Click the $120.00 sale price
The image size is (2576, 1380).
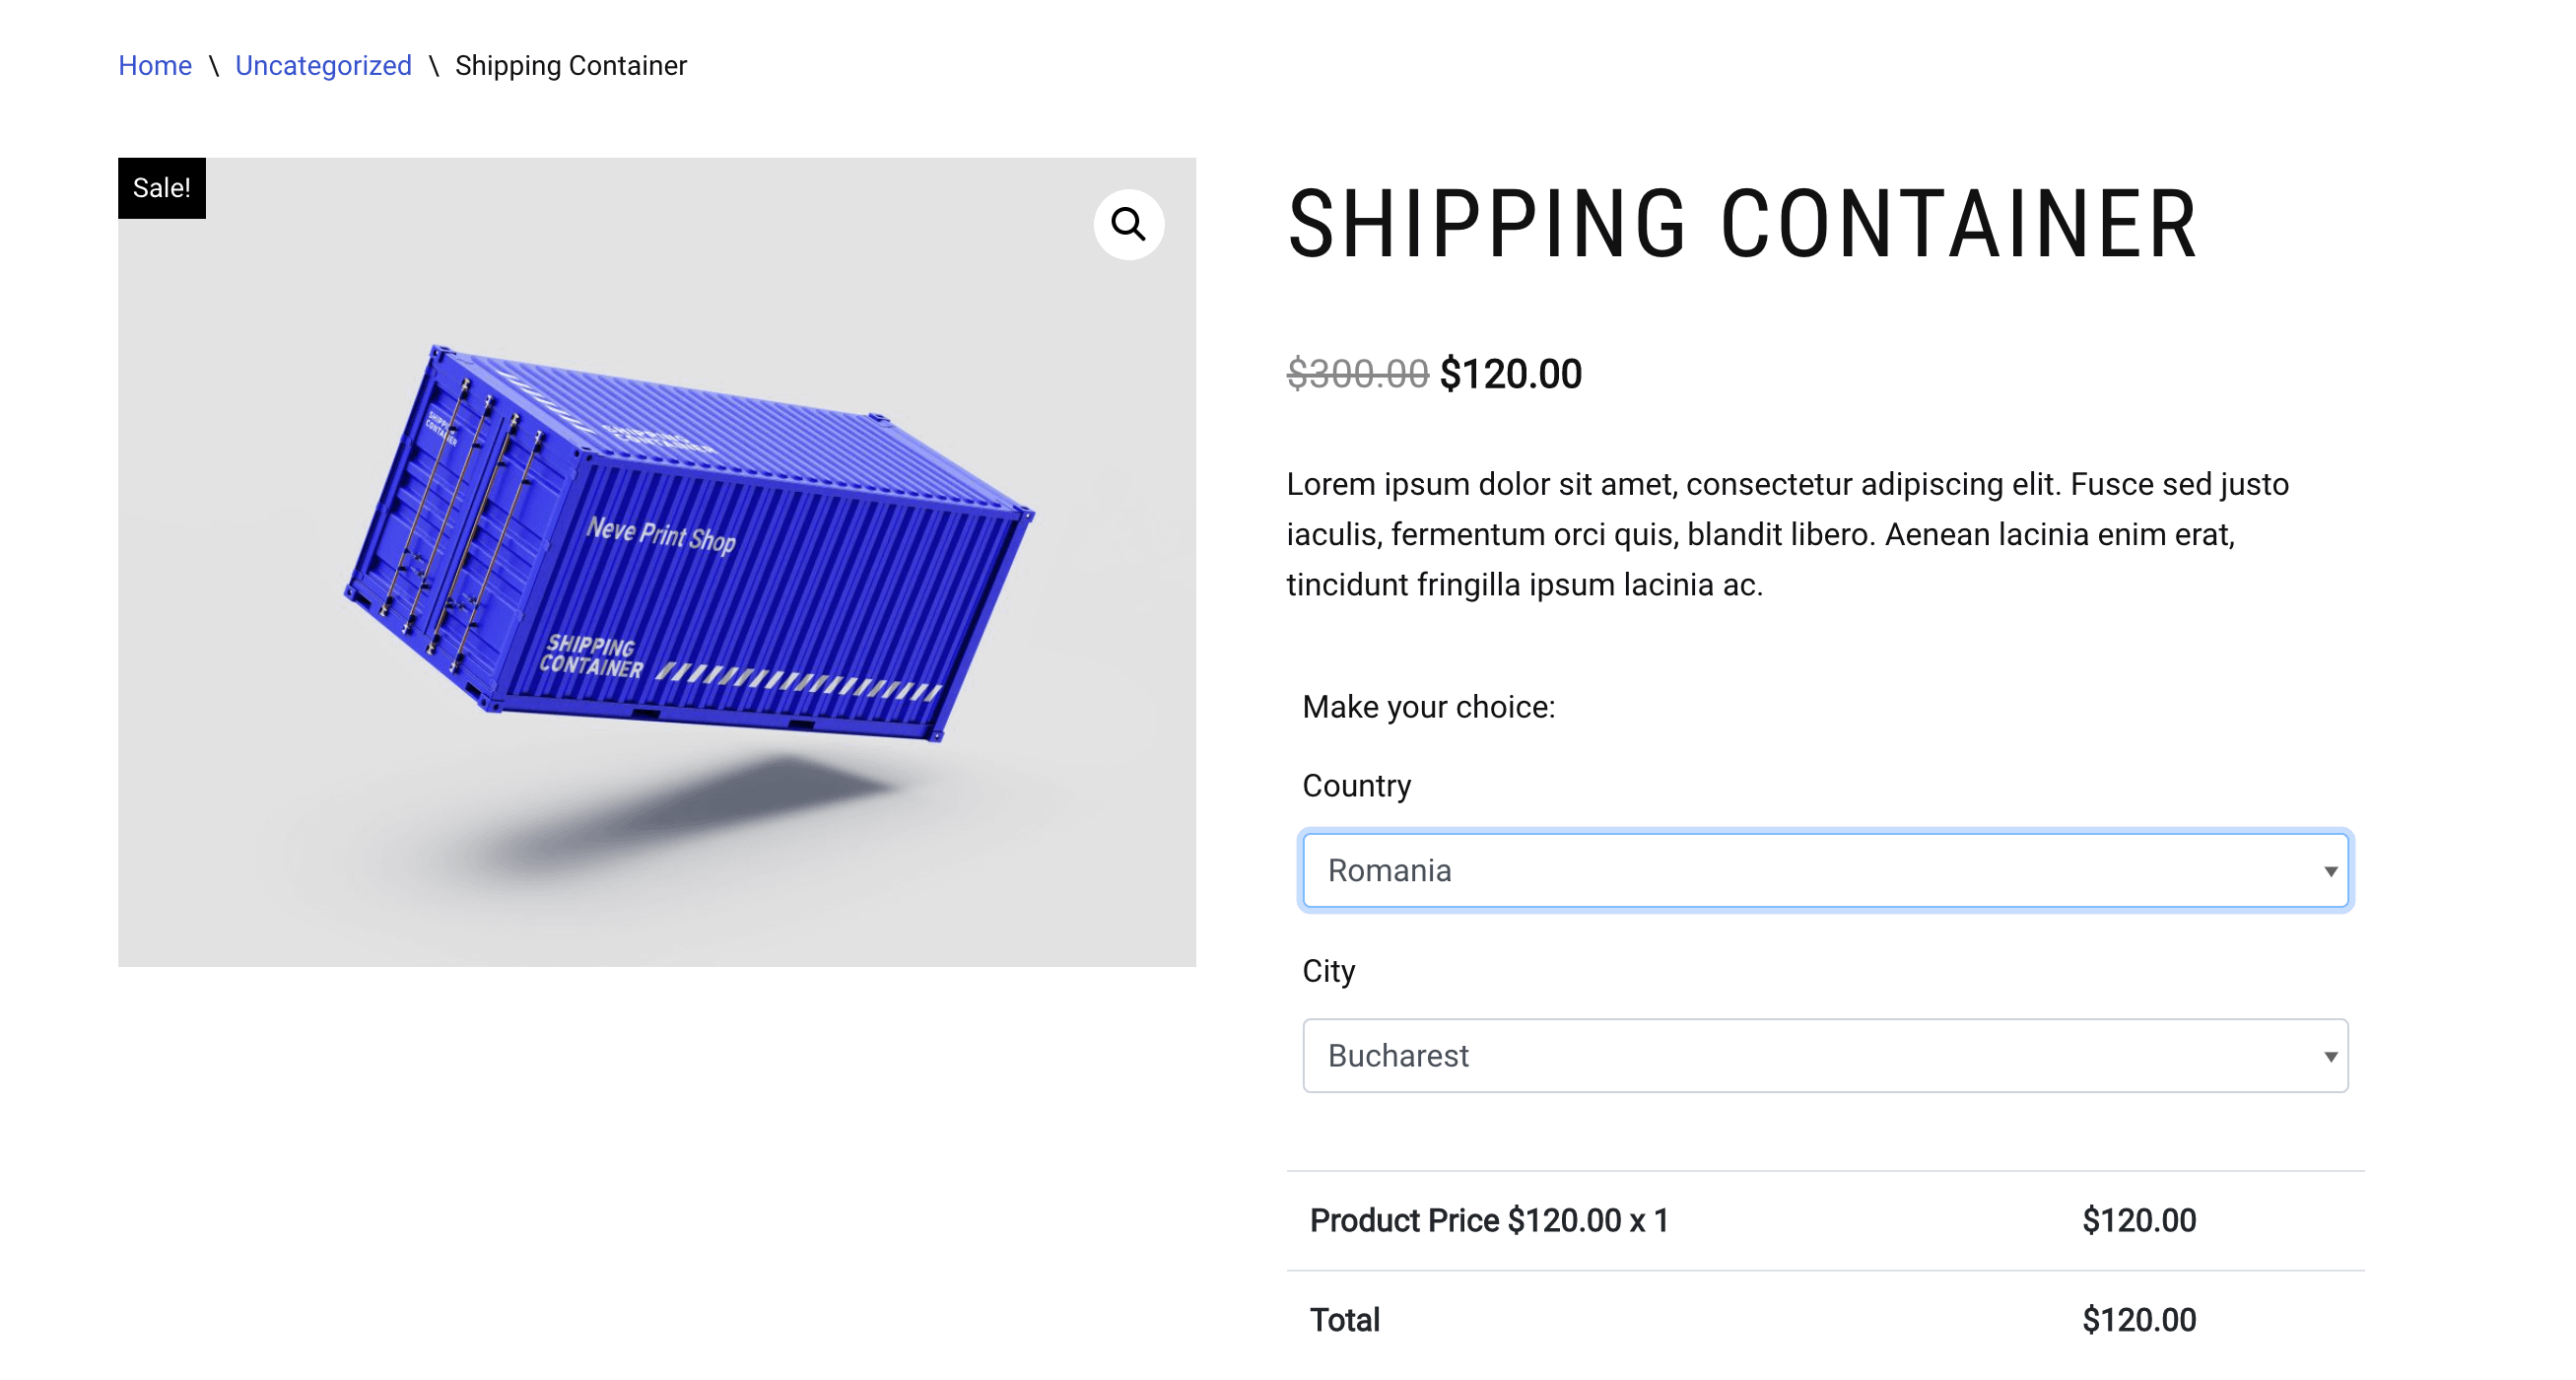1510,374
